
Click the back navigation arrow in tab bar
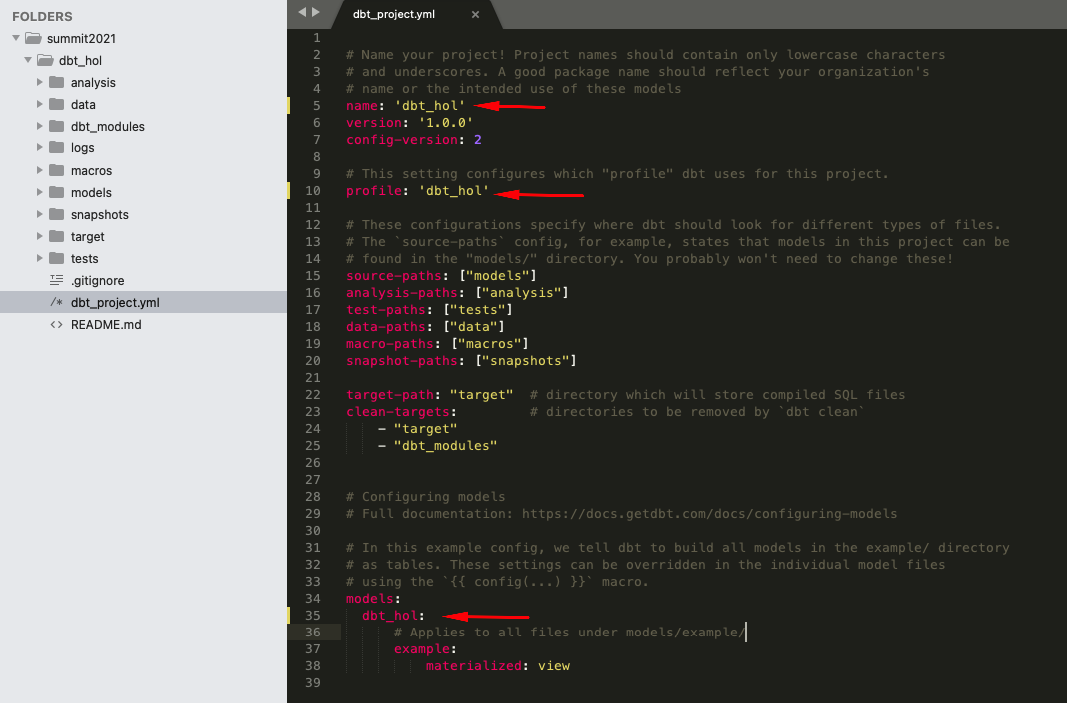(303, 13)
